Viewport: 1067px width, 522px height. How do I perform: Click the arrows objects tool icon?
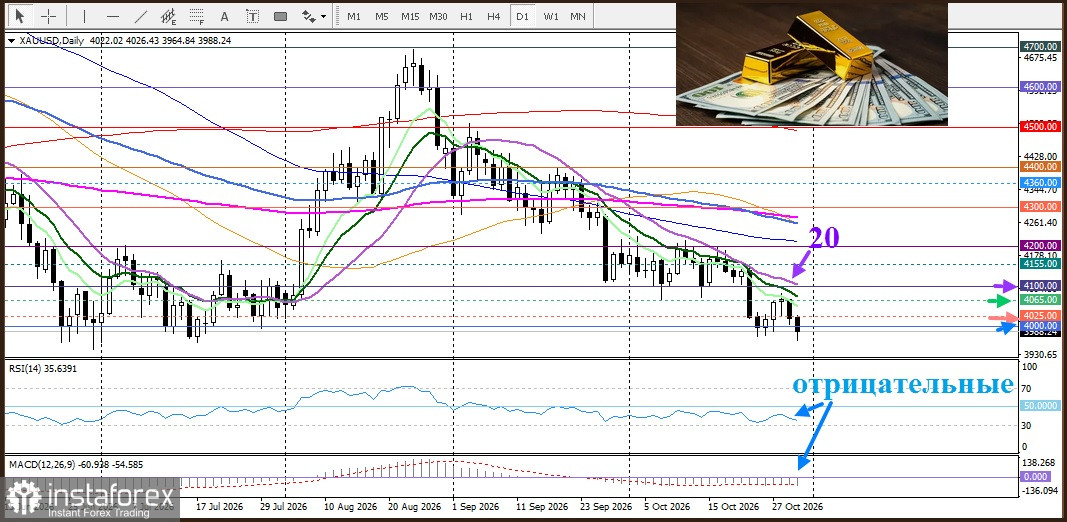309,16
